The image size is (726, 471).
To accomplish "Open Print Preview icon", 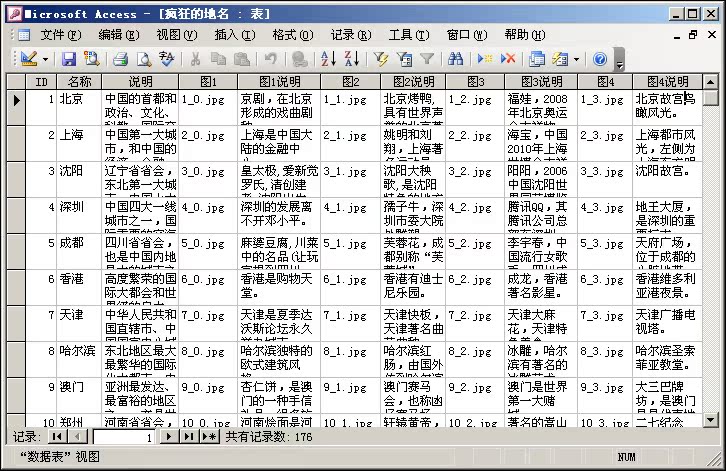I will 144,59.
